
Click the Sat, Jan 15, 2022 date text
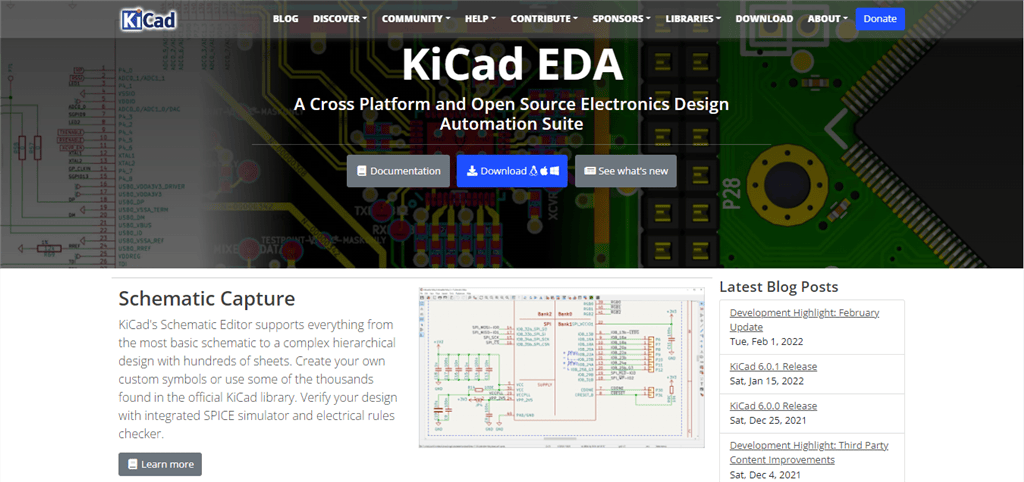pyautogui.click(x=767, y=381)
